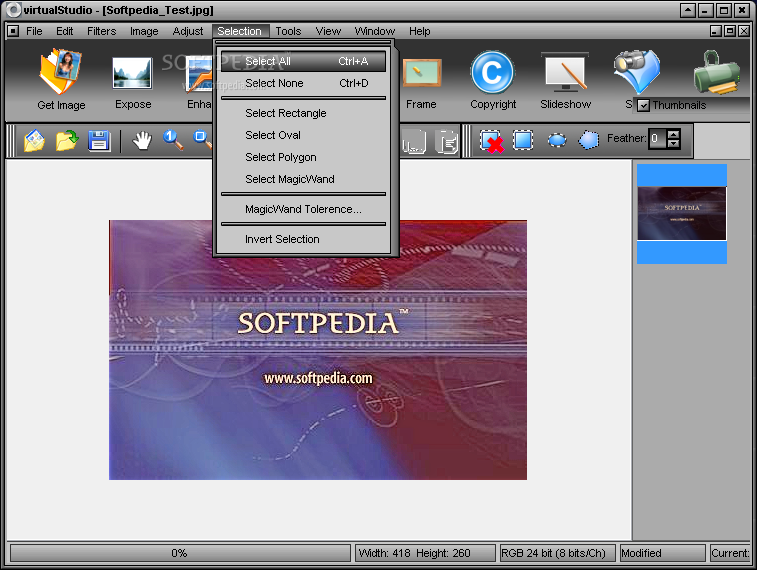Image resolution: width=757 pixels, height=570 pixels.
Task: Open the Image menu
Action: (x=144, y=31)
